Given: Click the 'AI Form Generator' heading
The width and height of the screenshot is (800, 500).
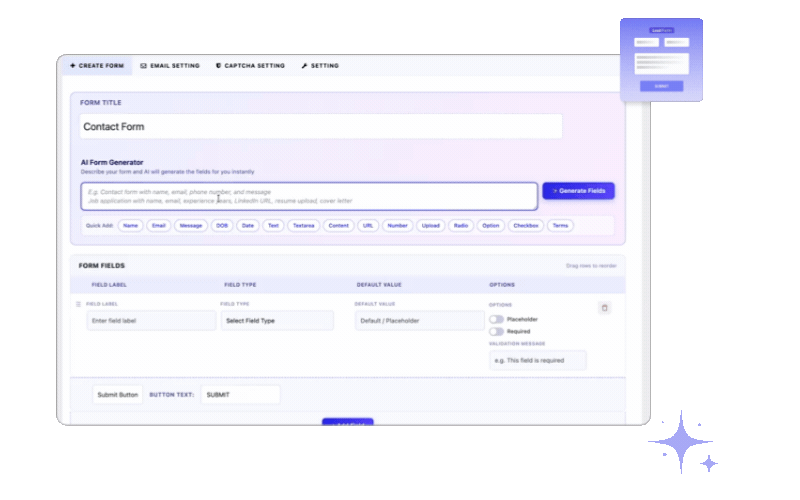Looking at the screenshot, I should [112, 162].
